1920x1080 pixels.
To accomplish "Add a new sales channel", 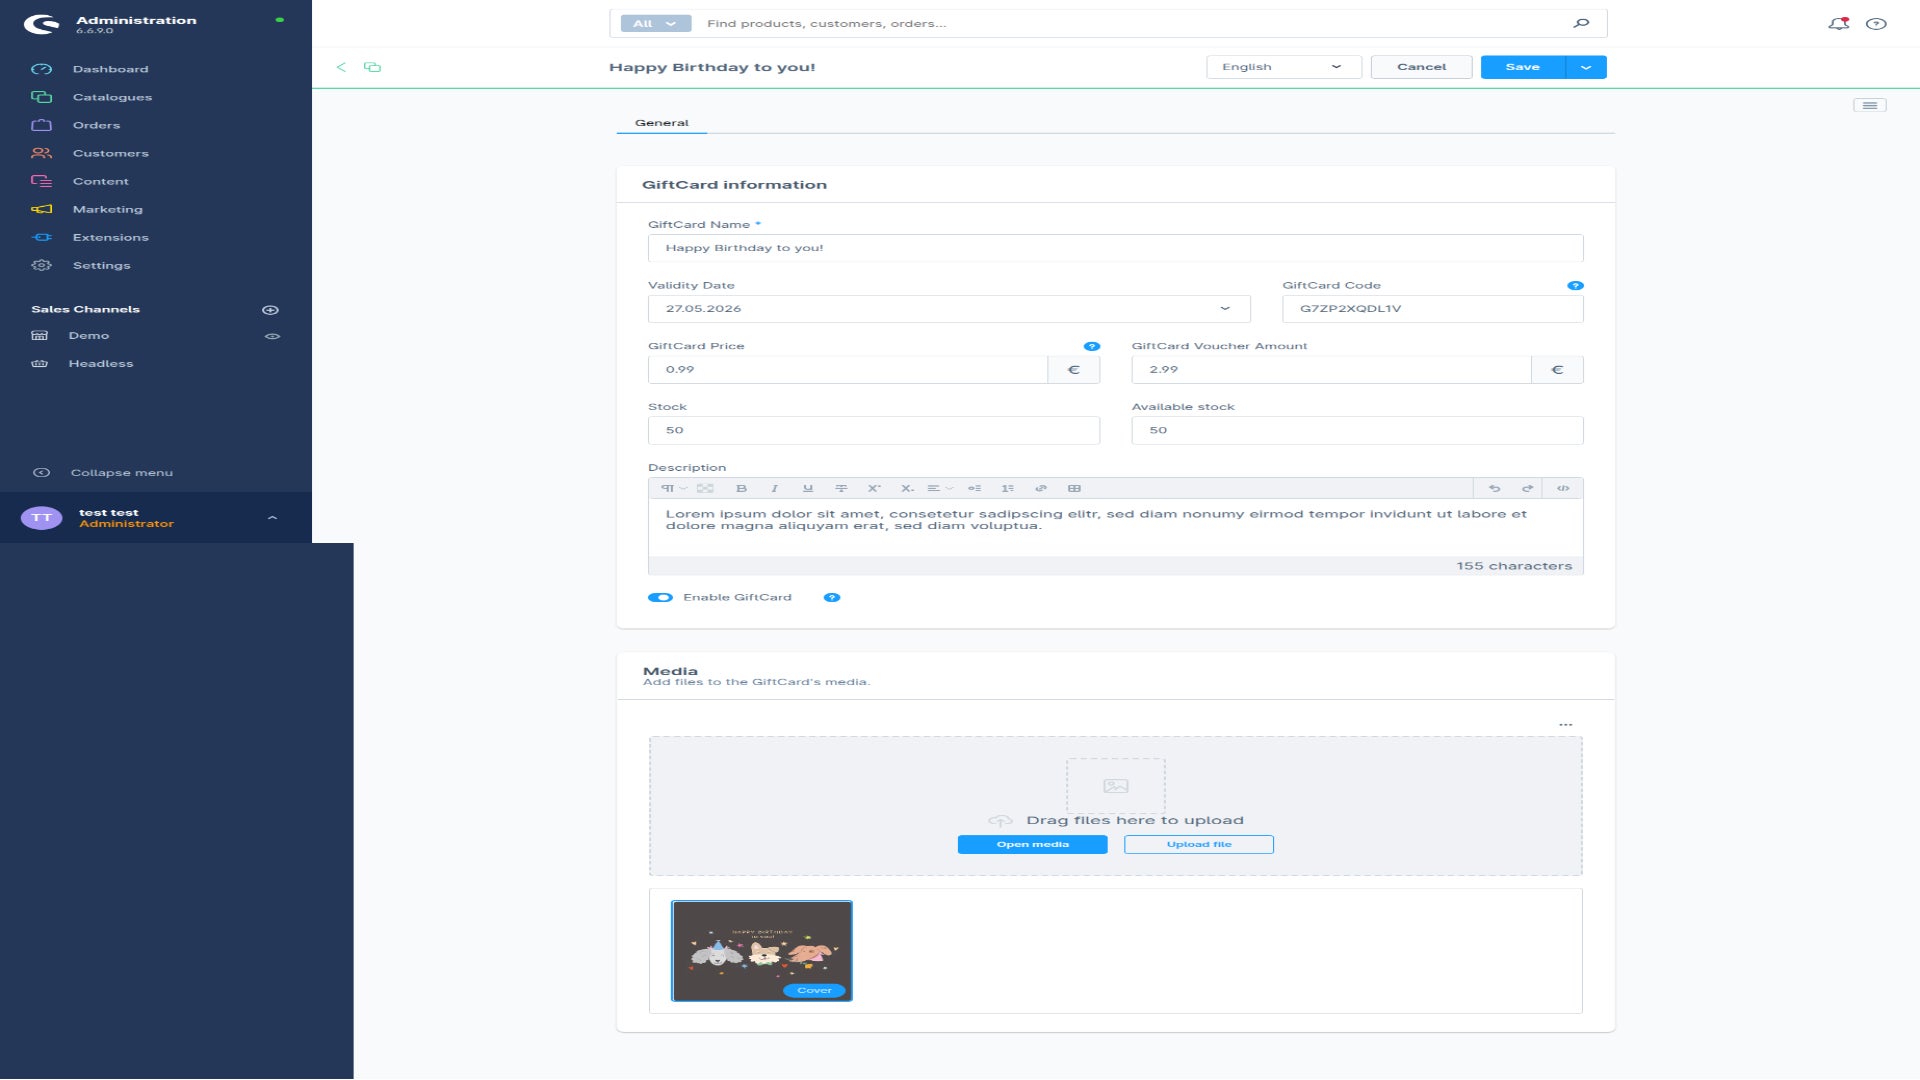I will point(270,310).
